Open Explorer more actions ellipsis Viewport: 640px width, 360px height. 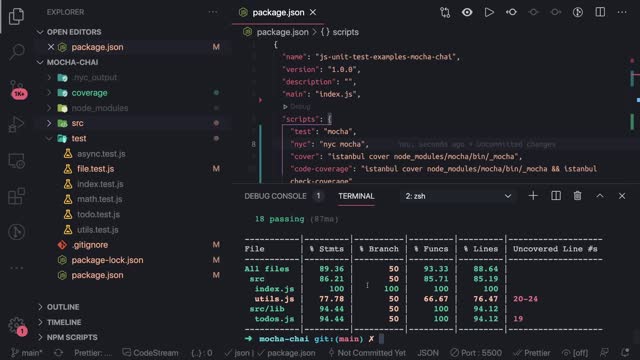coord(213,12)
